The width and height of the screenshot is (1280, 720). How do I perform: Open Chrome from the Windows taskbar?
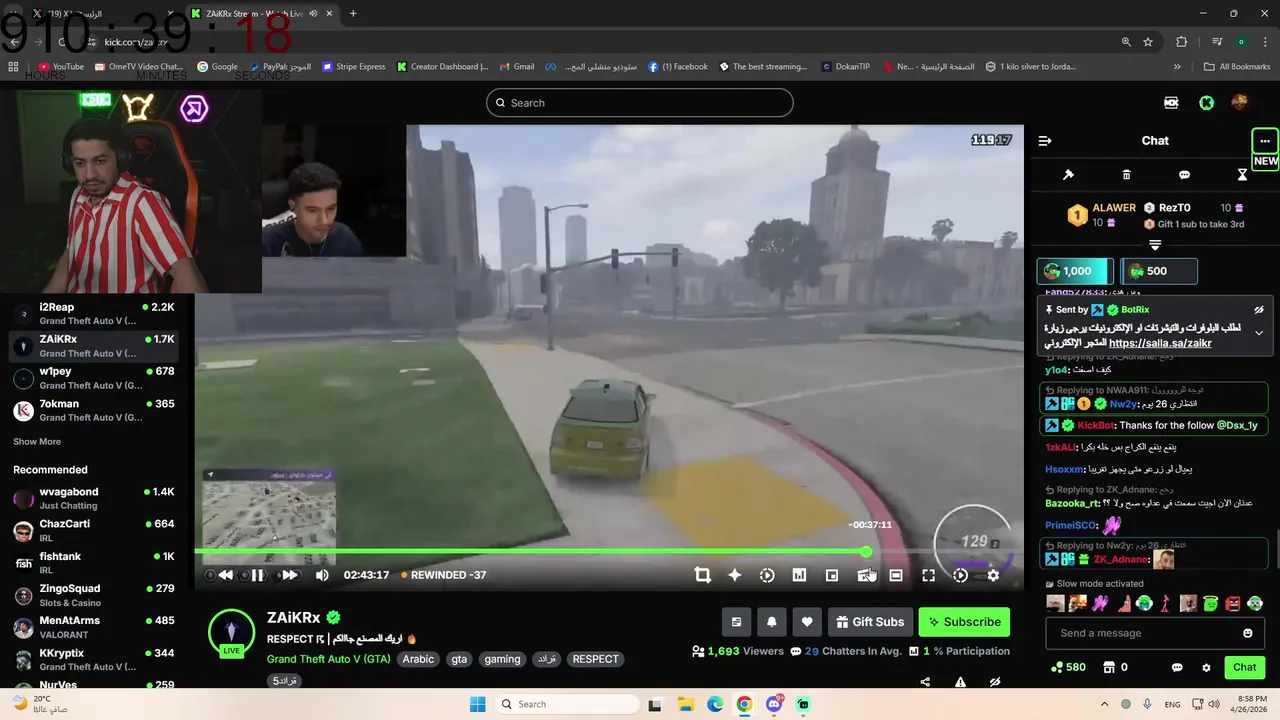pyautogui.click(x=744, y=704)
